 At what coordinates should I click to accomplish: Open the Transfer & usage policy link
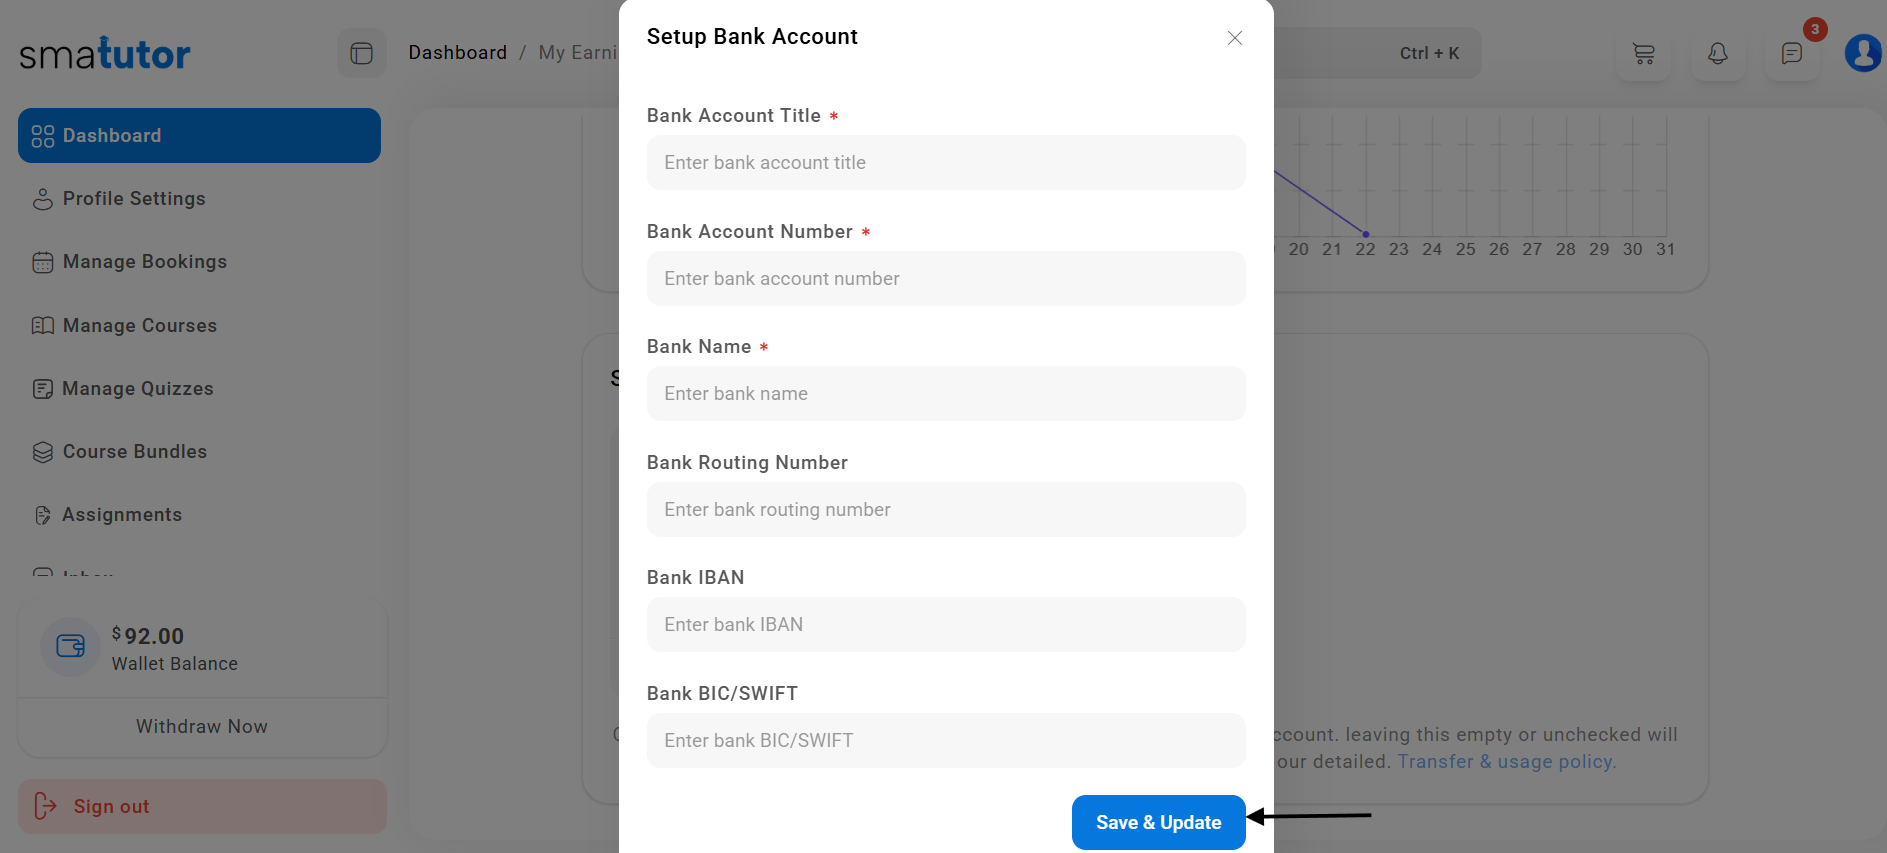click(1505, 762)
